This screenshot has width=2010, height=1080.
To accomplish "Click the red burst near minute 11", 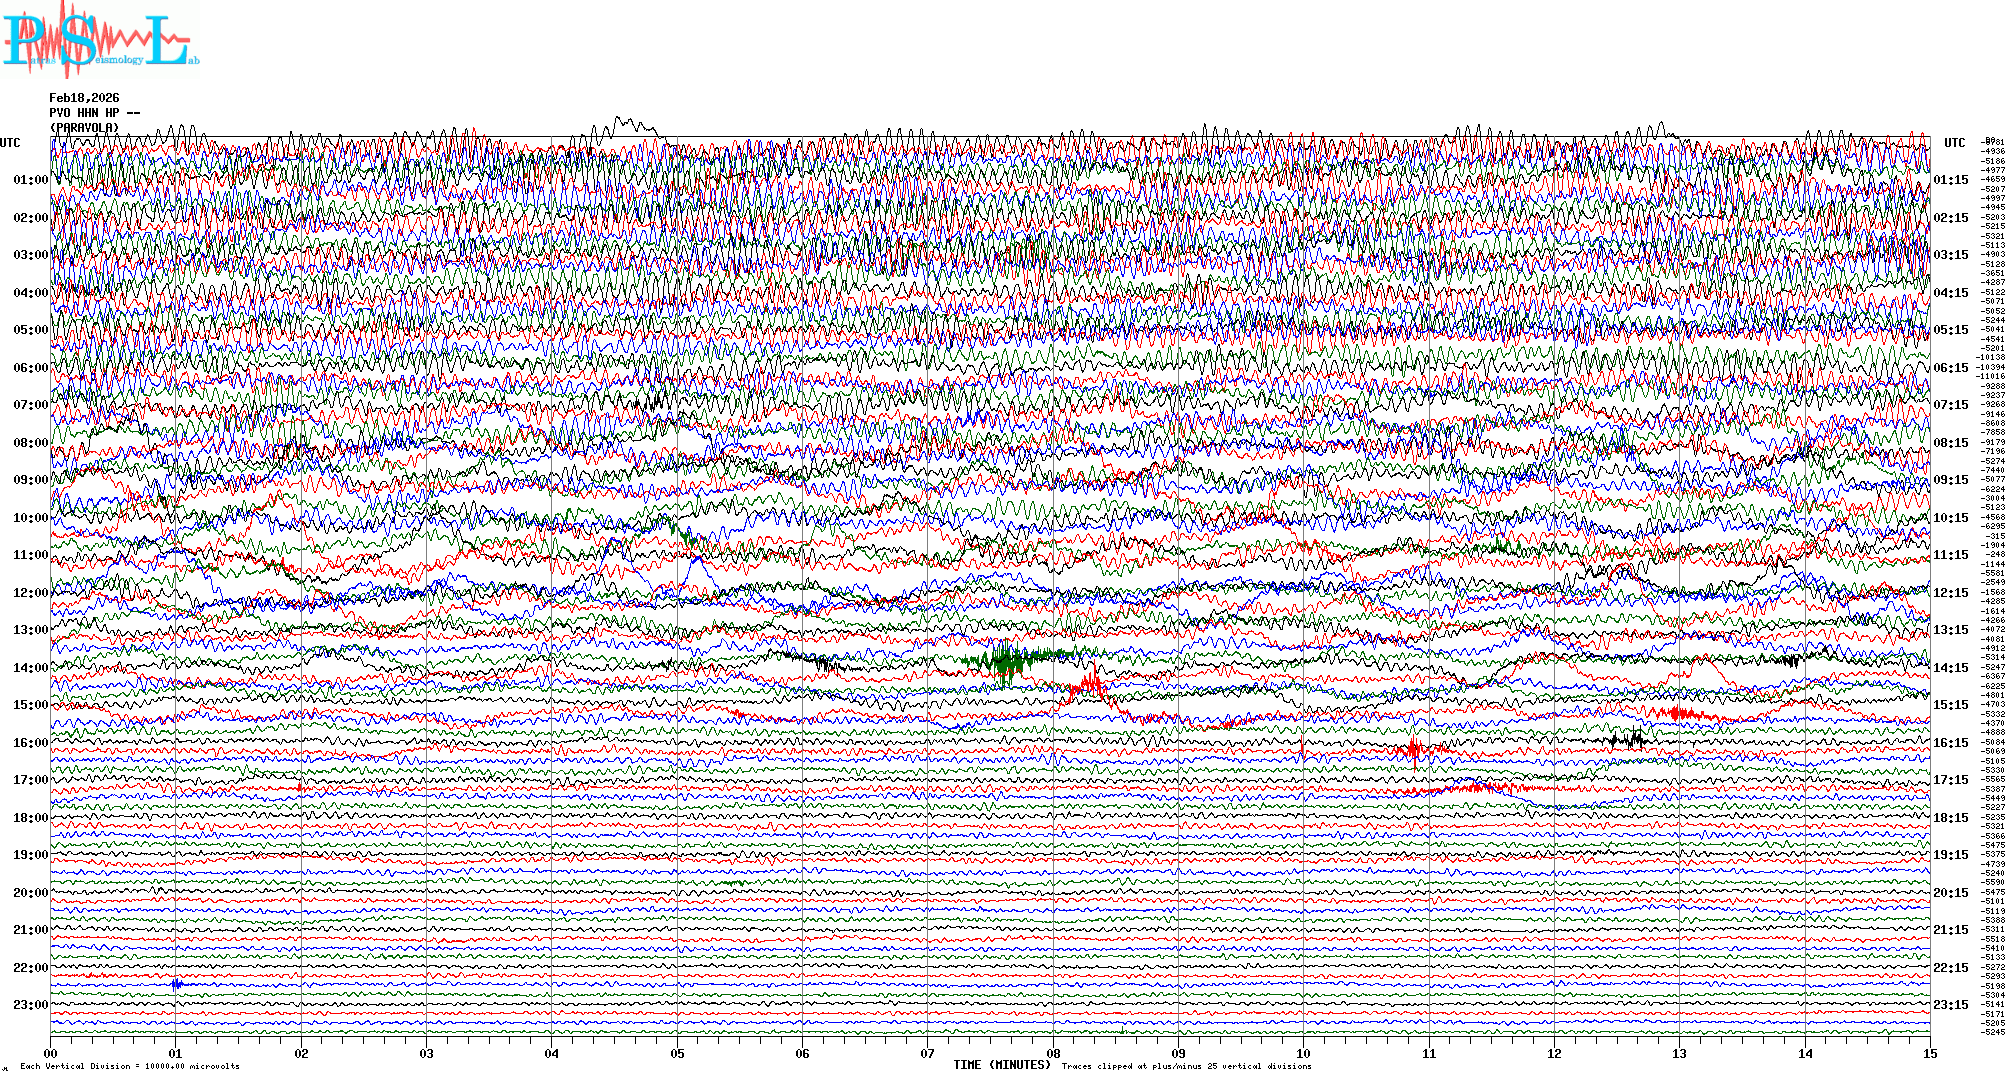I will click(1414, 748).
